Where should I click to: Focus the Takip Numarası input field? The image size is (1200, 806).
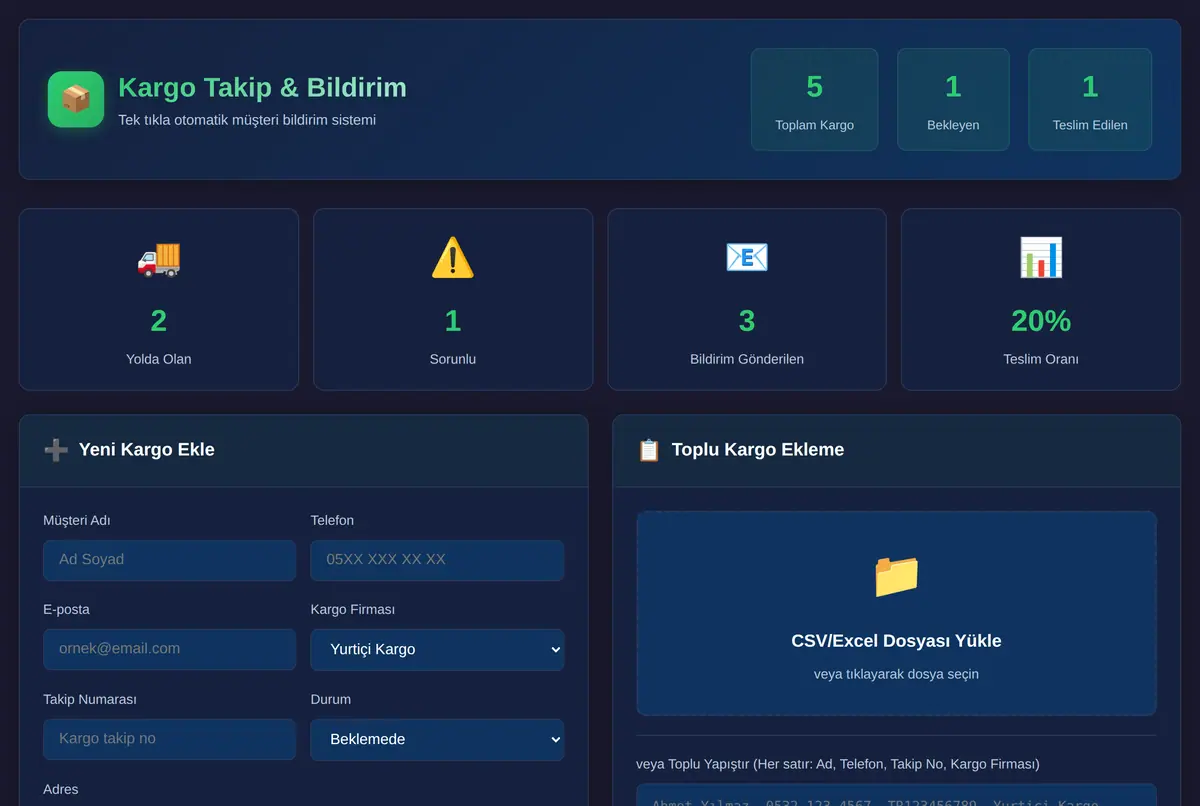pos(169,739)
